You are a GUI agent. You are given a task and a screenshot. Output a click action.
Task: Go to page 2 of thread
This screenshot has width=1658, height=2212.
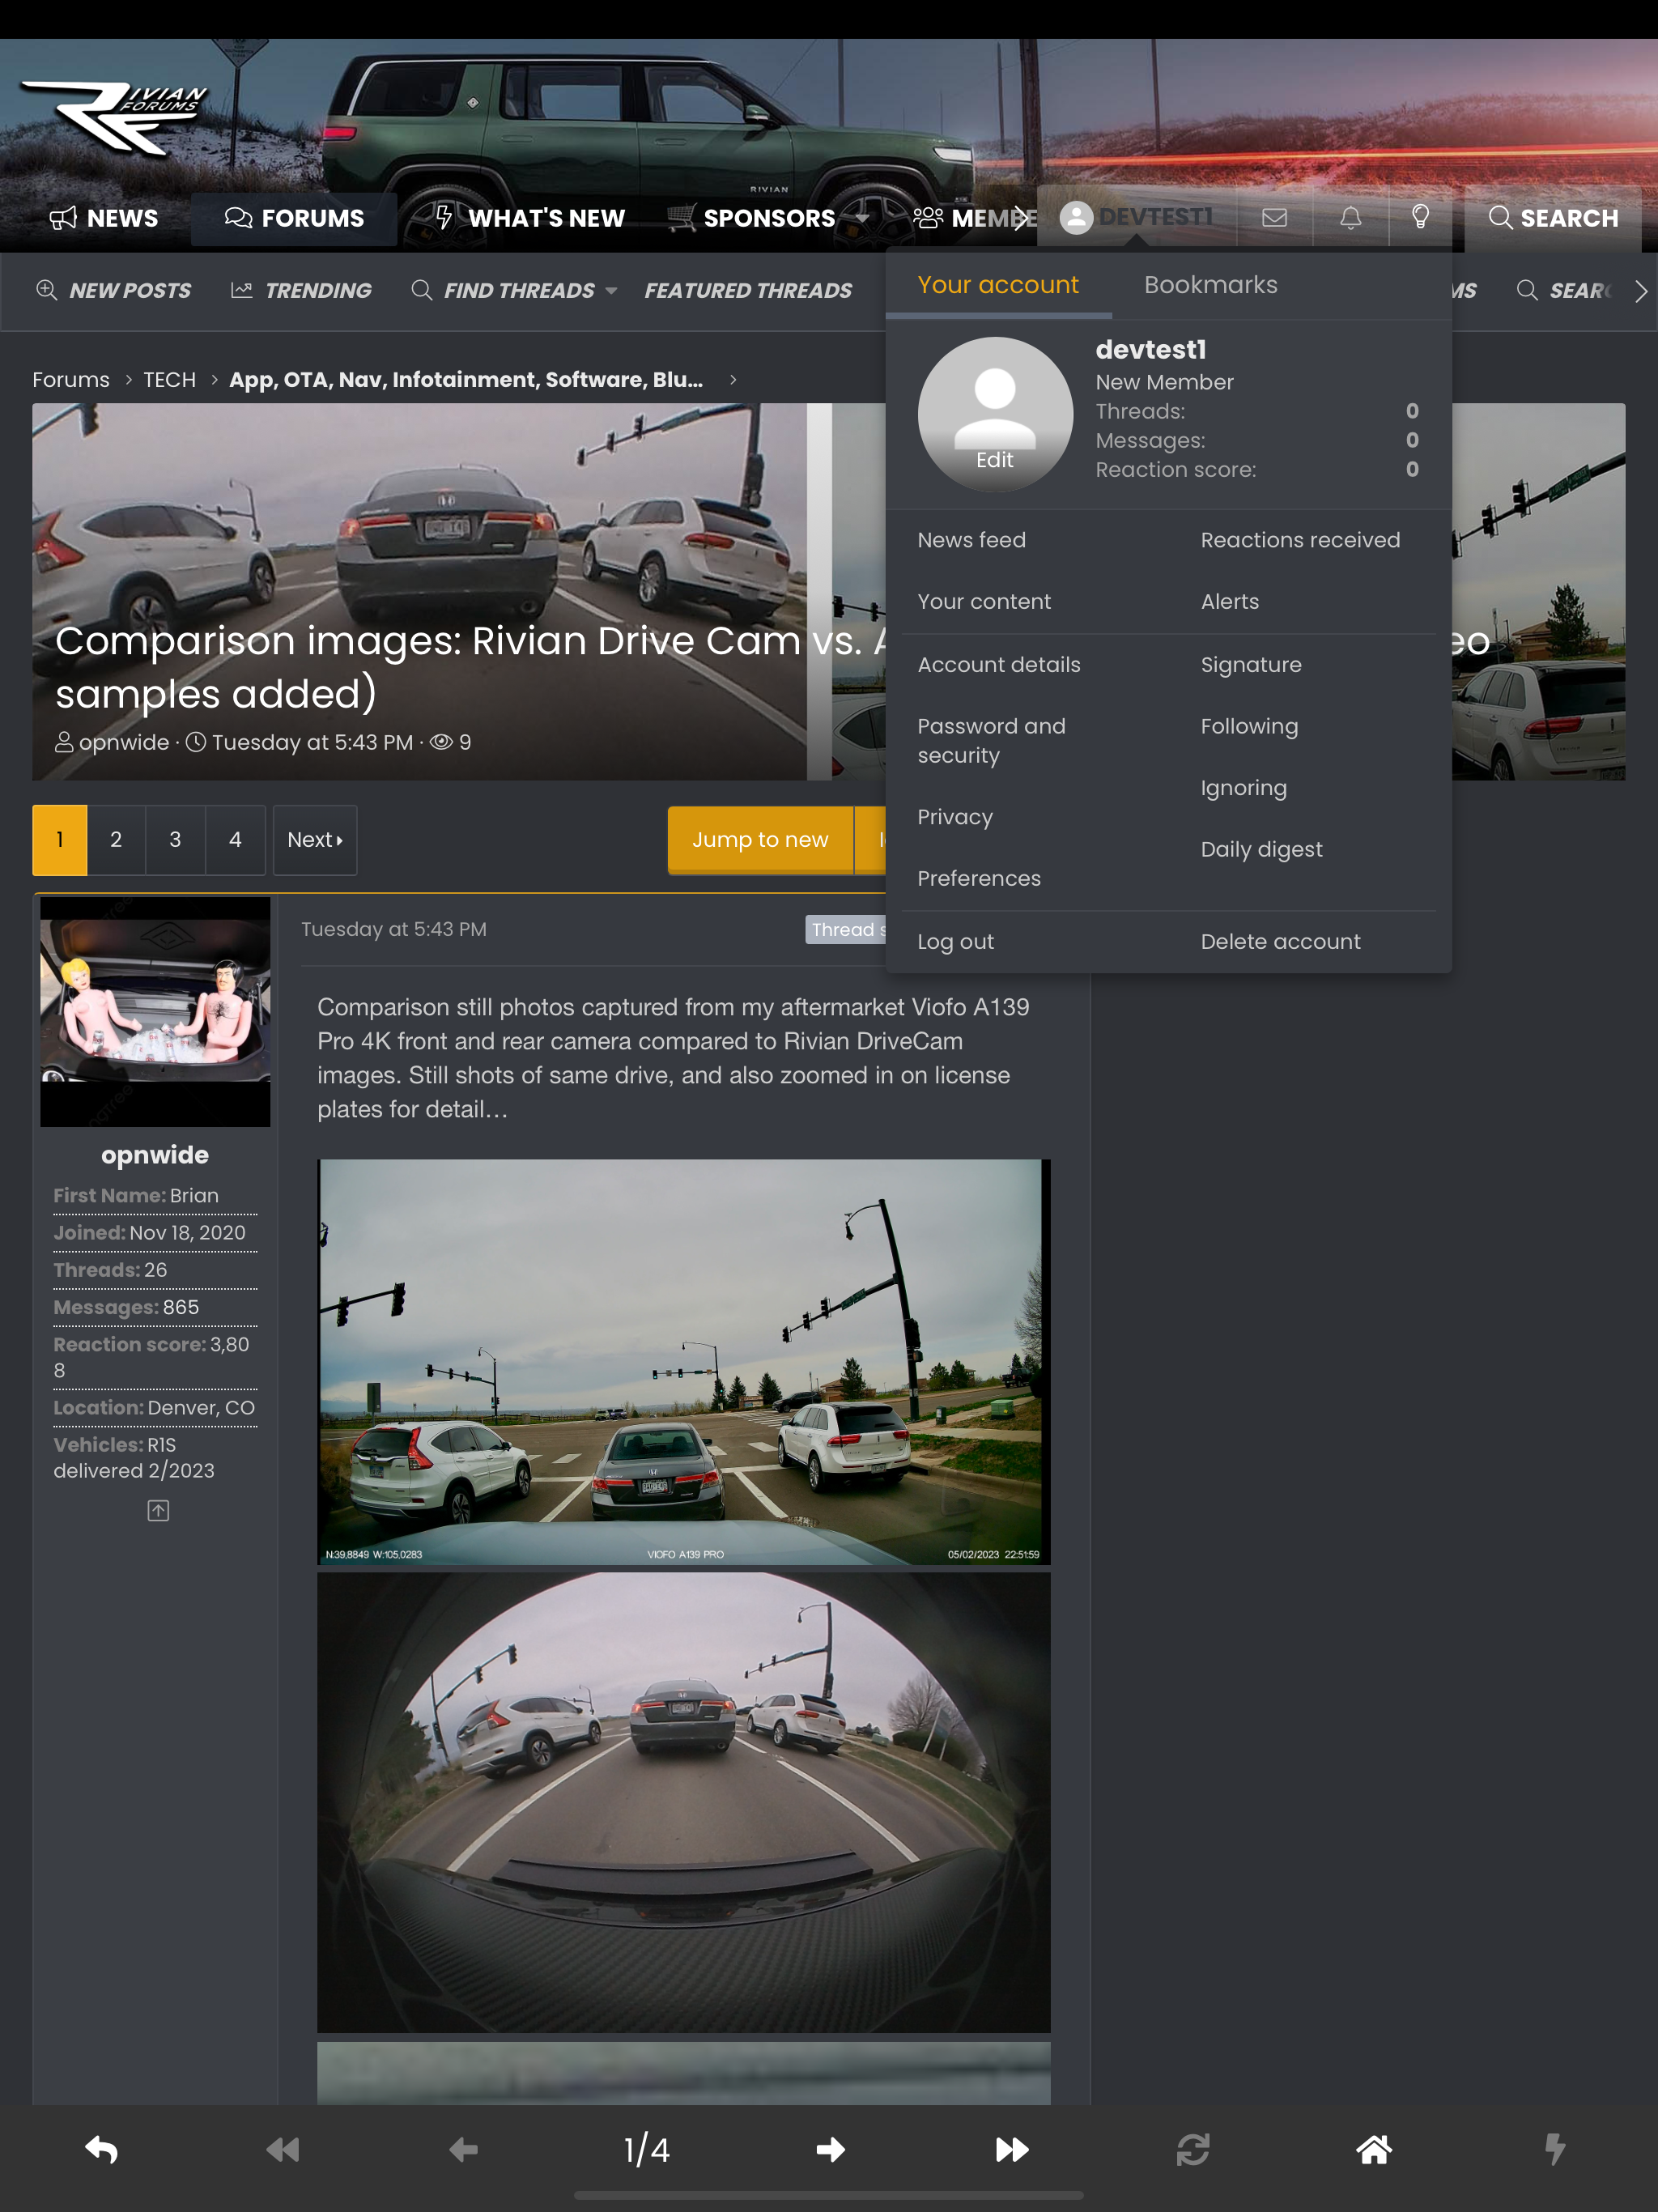click(116, 840)
